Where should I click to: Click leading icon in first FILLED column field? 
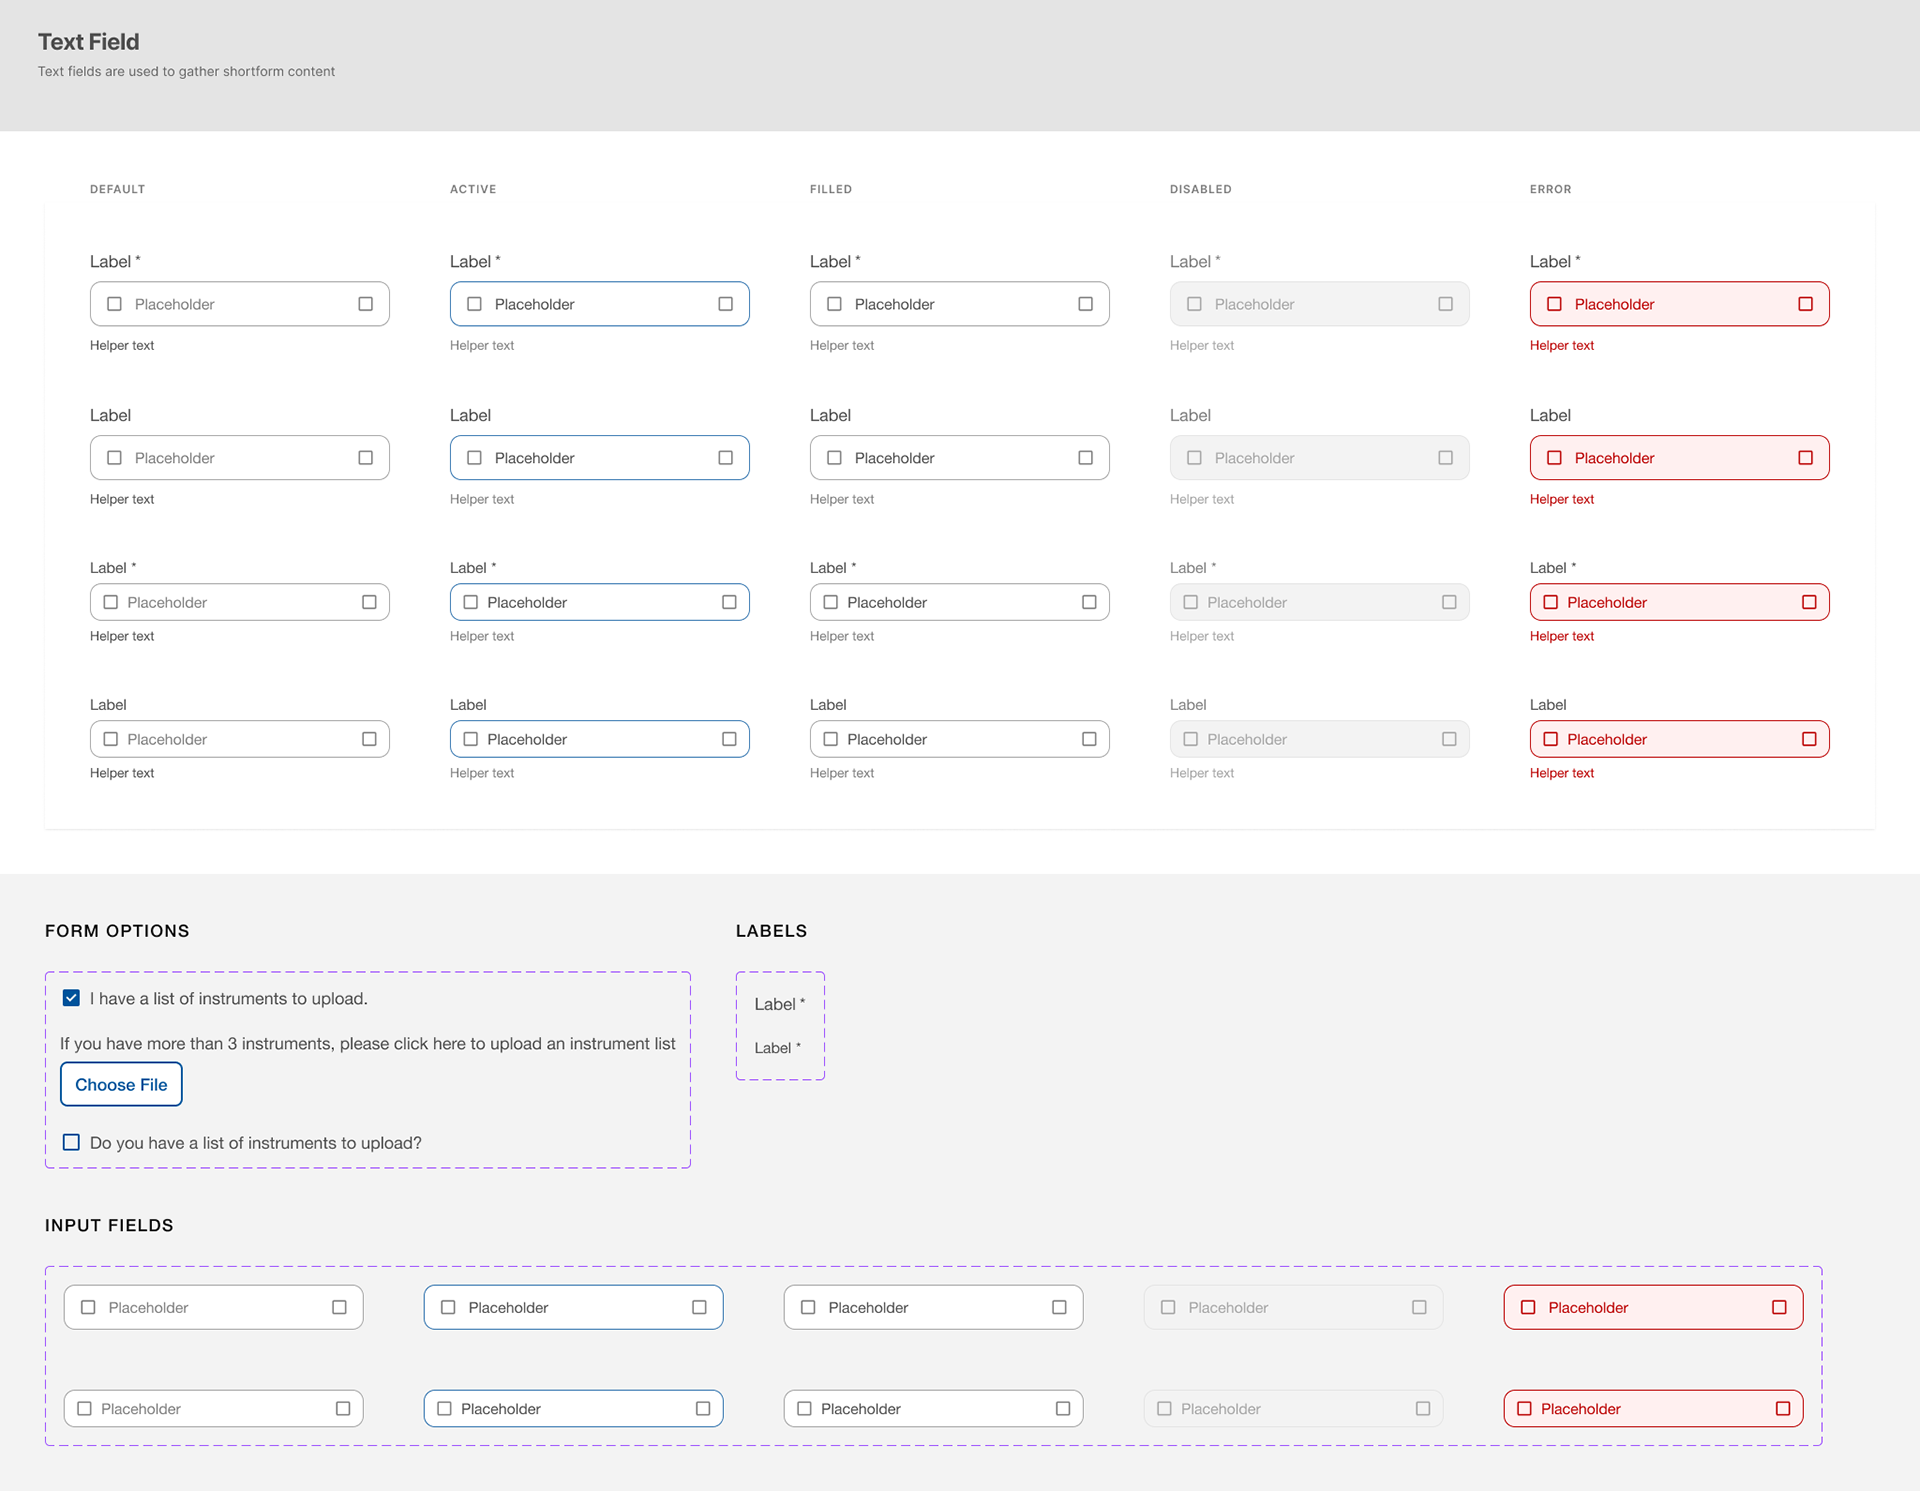click(834, 304)
